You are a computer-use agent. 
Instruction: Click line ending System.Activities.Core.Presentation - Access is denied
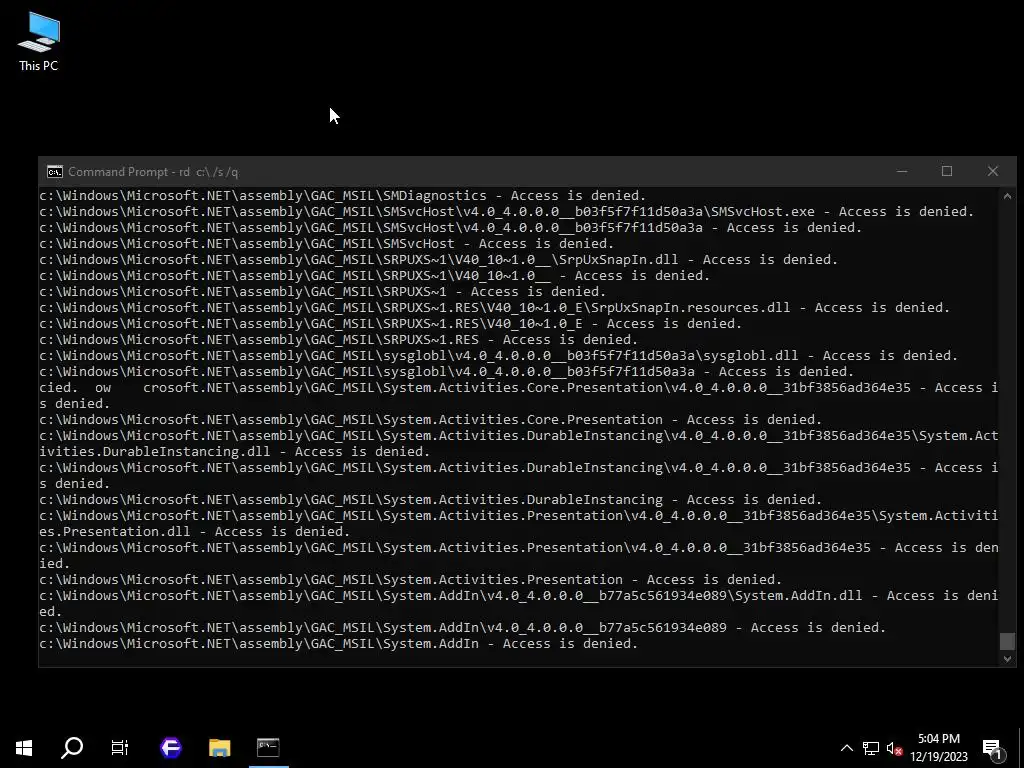tap(430, 420)
